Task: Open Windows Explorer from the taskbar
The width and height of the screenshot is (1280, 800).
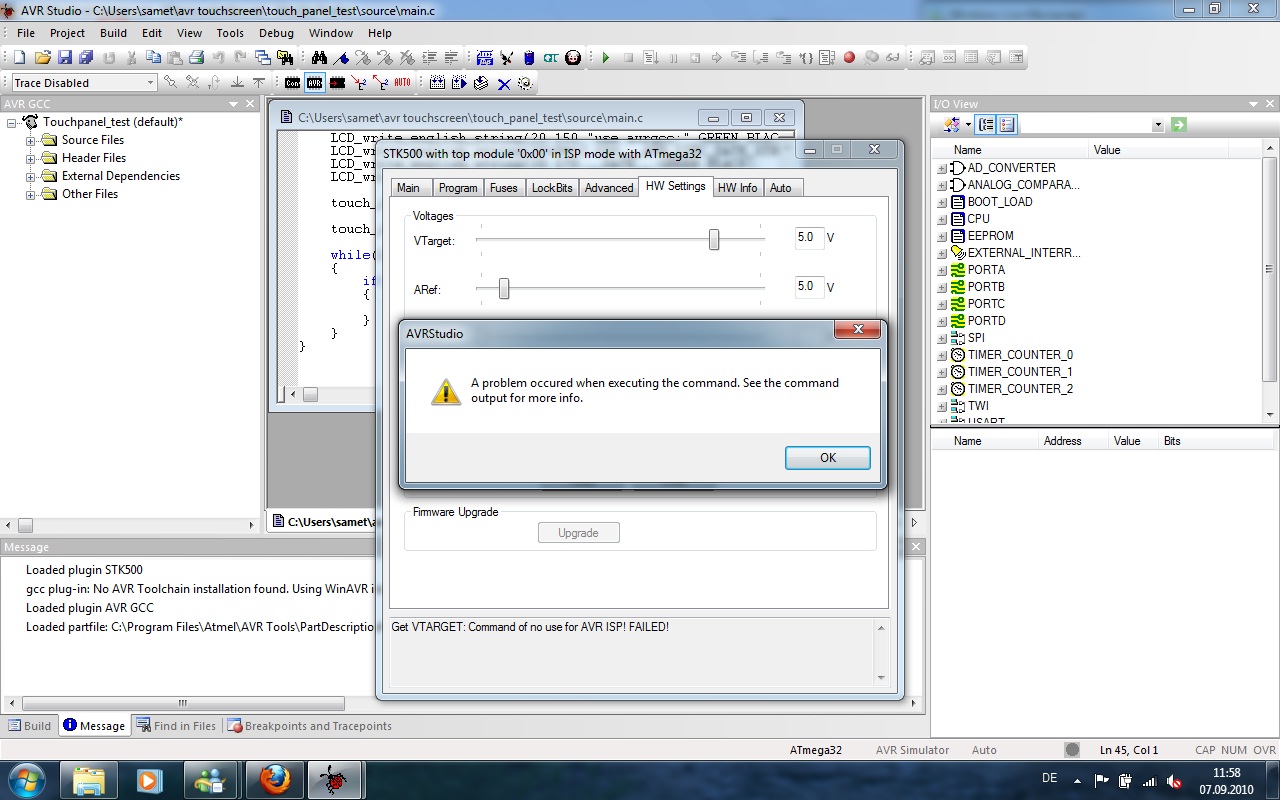Action: click(x=89, y=779)
